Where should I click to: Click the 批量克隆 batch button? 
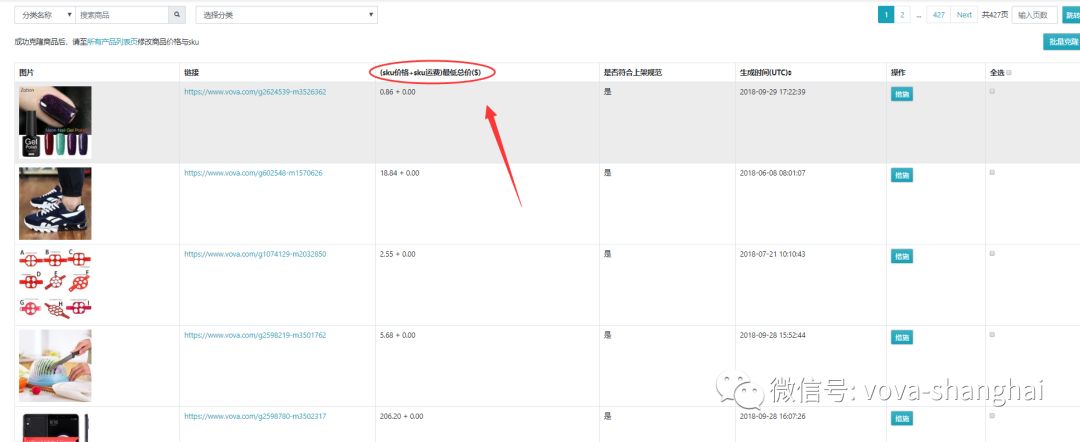(x=1061, y=42)
